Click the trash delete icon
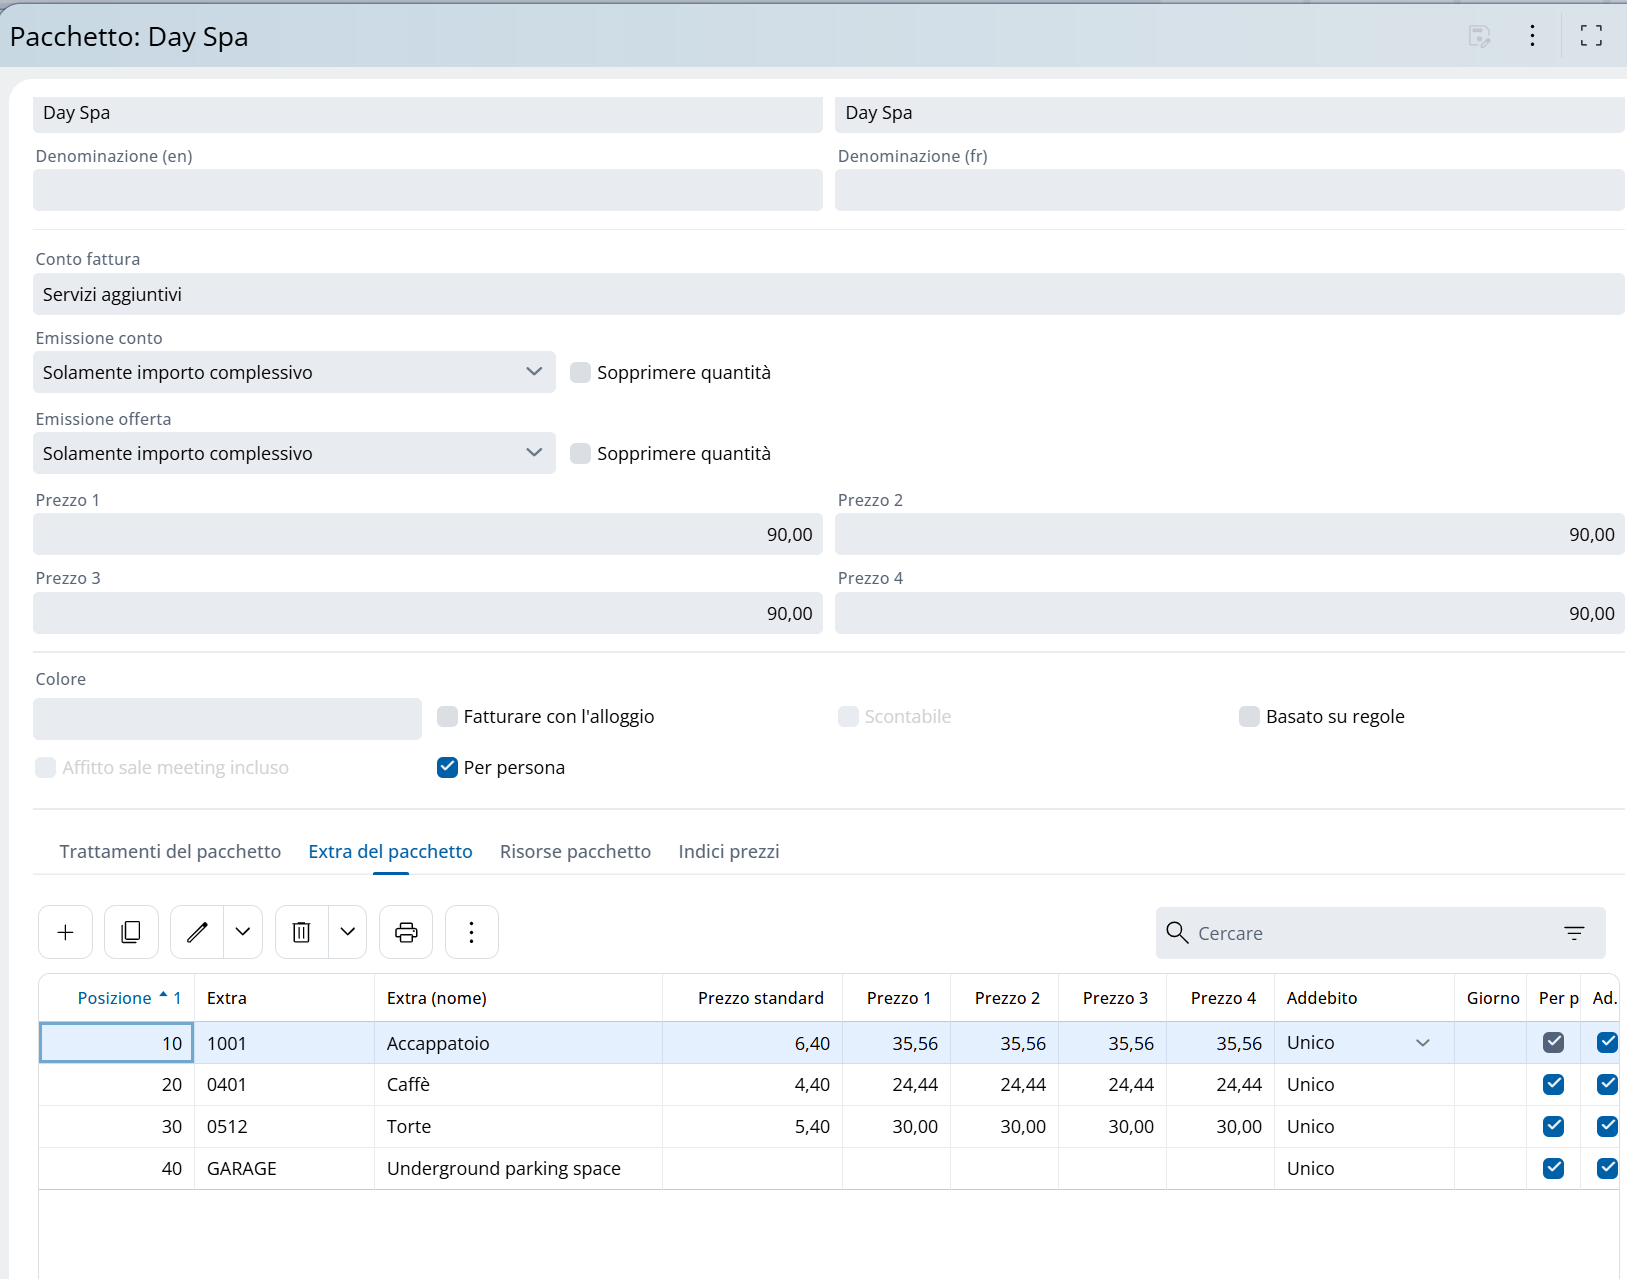Viewport: 1627px width, 1279px height. point(301,932)
